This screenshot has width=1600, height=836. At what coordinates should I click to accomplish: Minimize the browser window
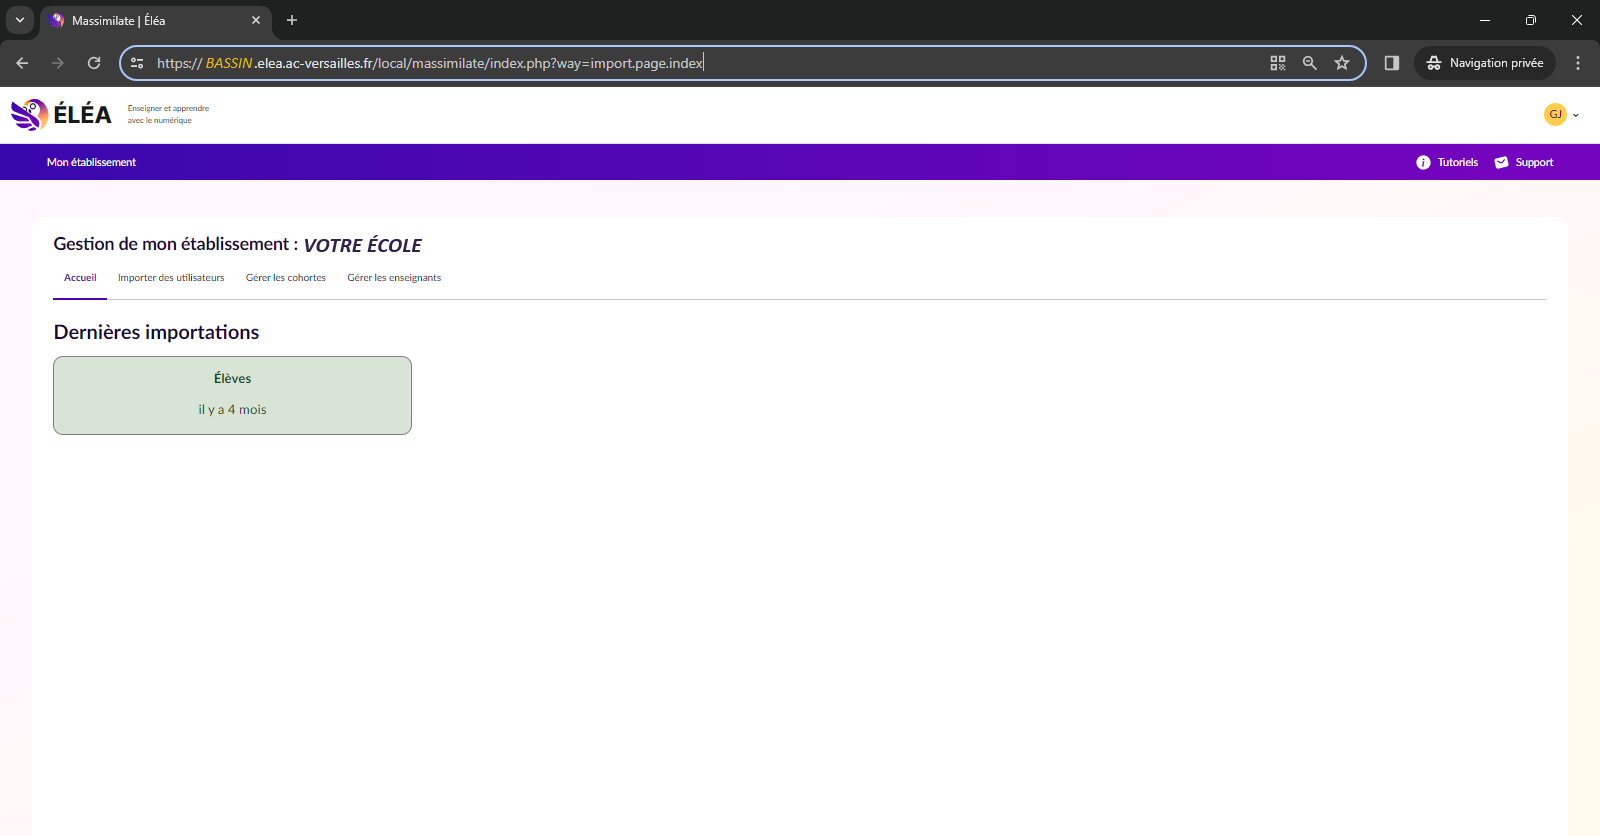coord(1485,20)
